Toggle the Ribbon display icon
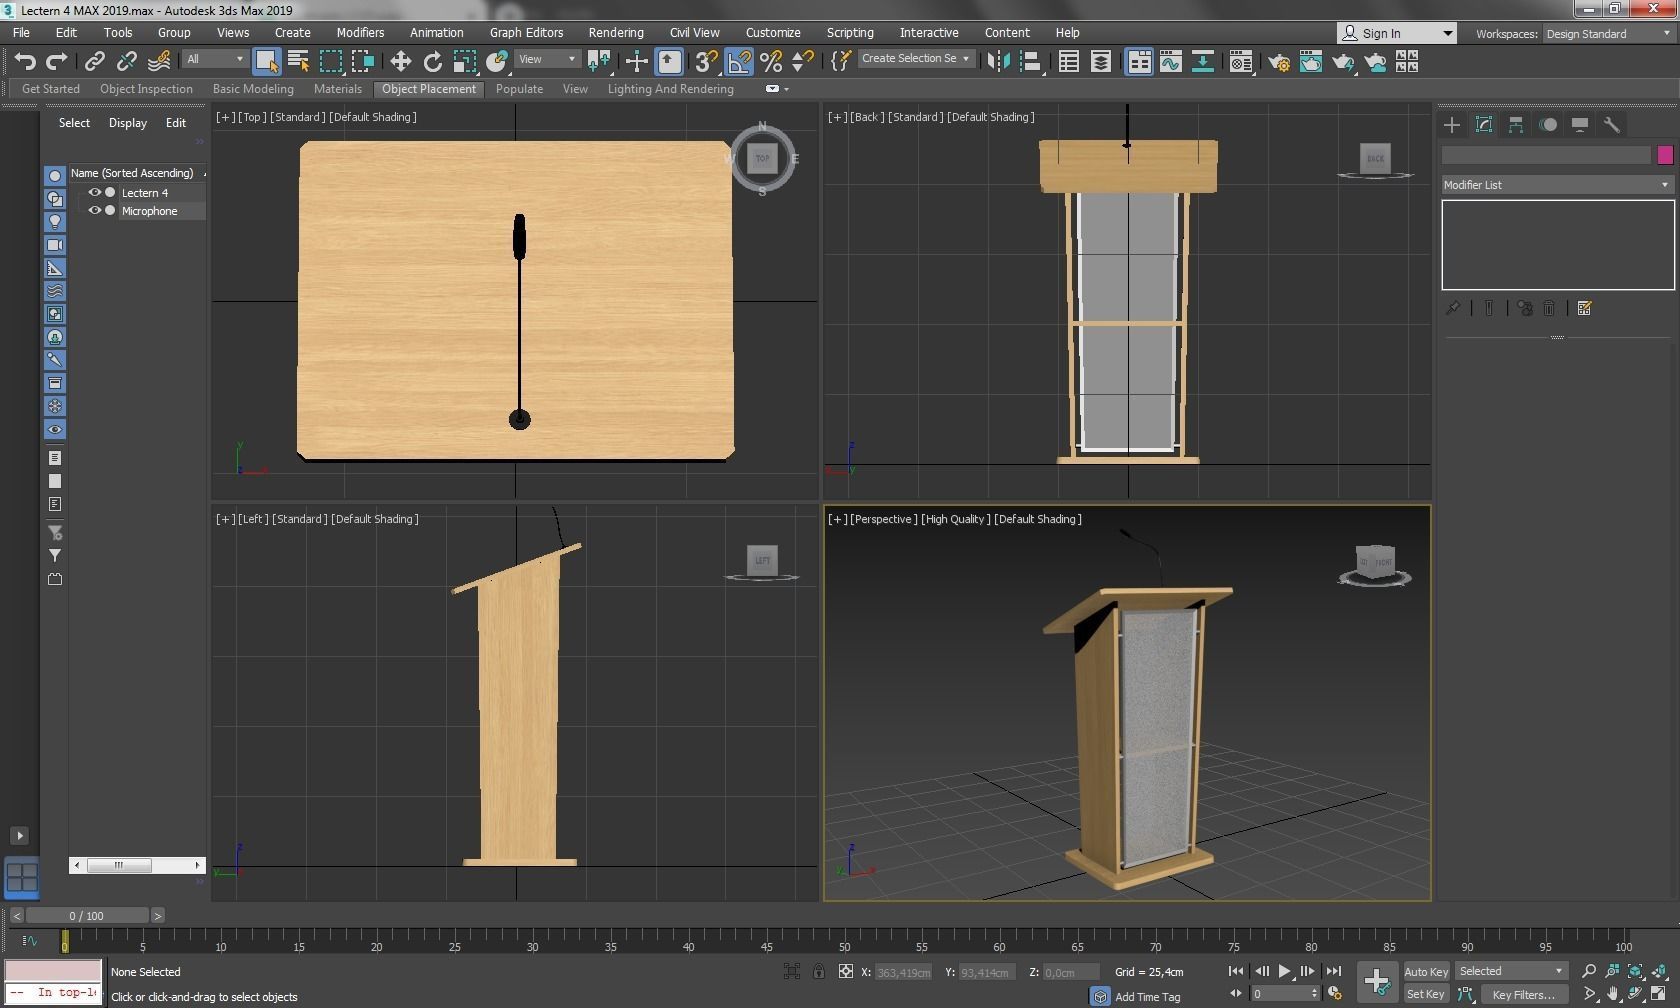The image size is (1680, 1008). point(1138,62)
